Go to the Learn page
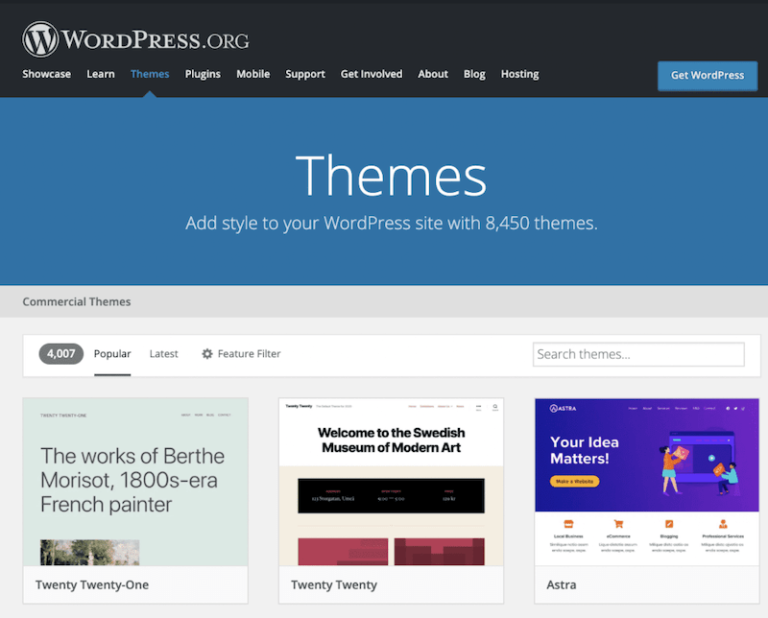768x618 pixels. click(x=100, y=74)
